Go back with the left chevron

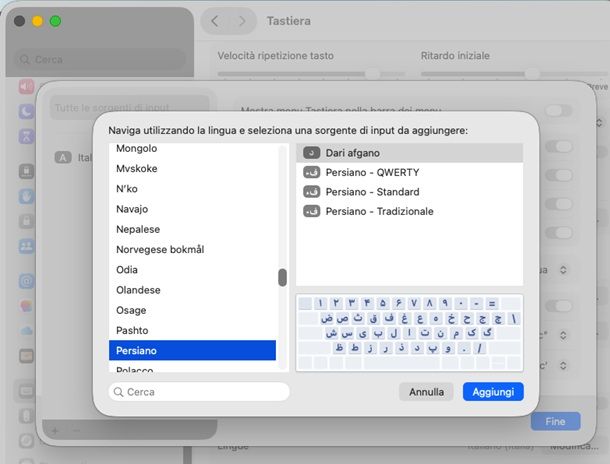coord(215,21)
